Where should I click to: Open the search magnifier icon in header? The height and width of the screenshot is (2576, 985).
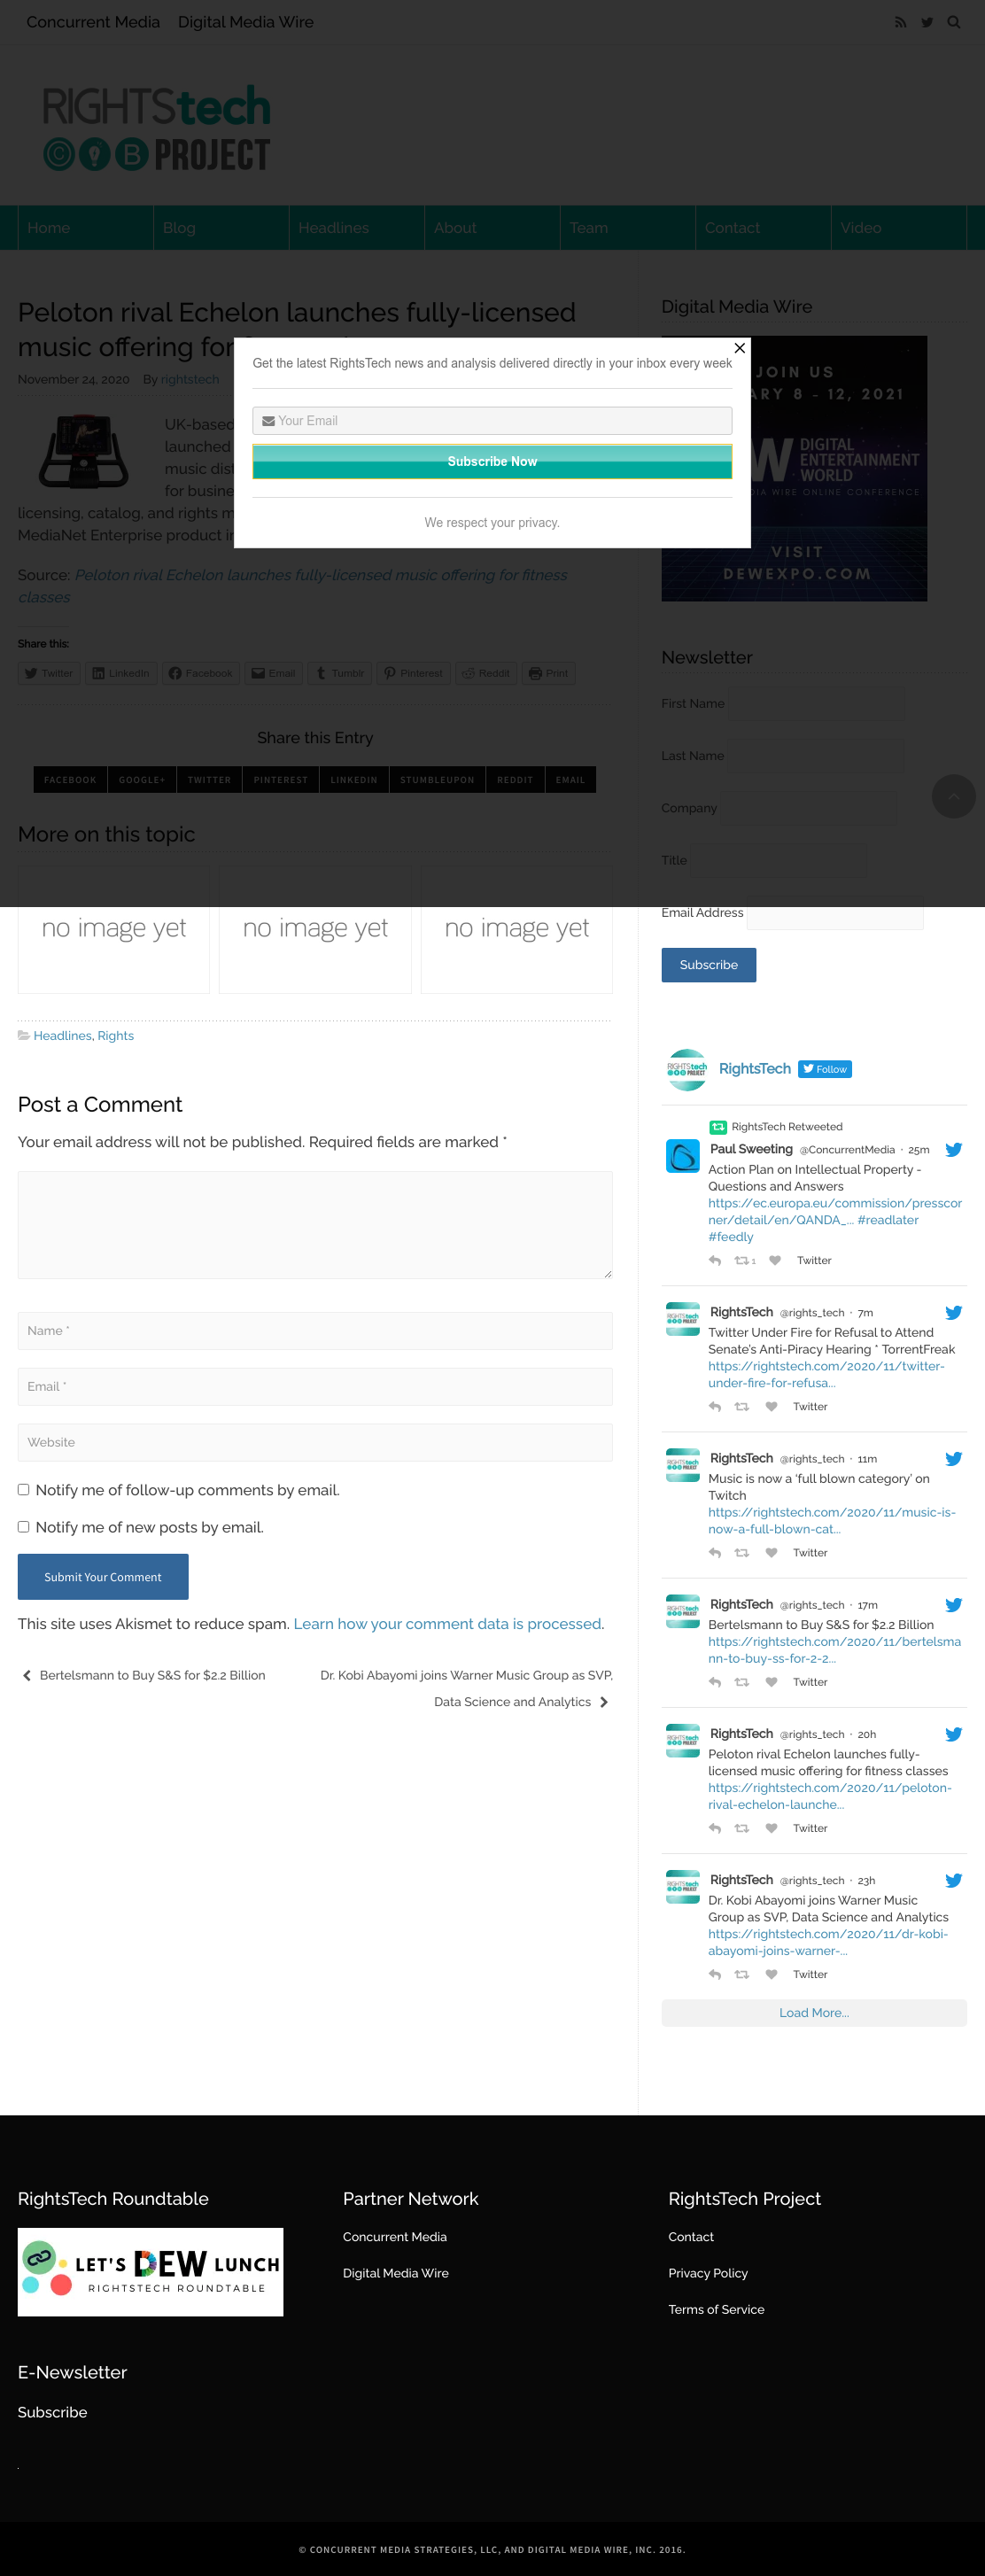point(954,22)
